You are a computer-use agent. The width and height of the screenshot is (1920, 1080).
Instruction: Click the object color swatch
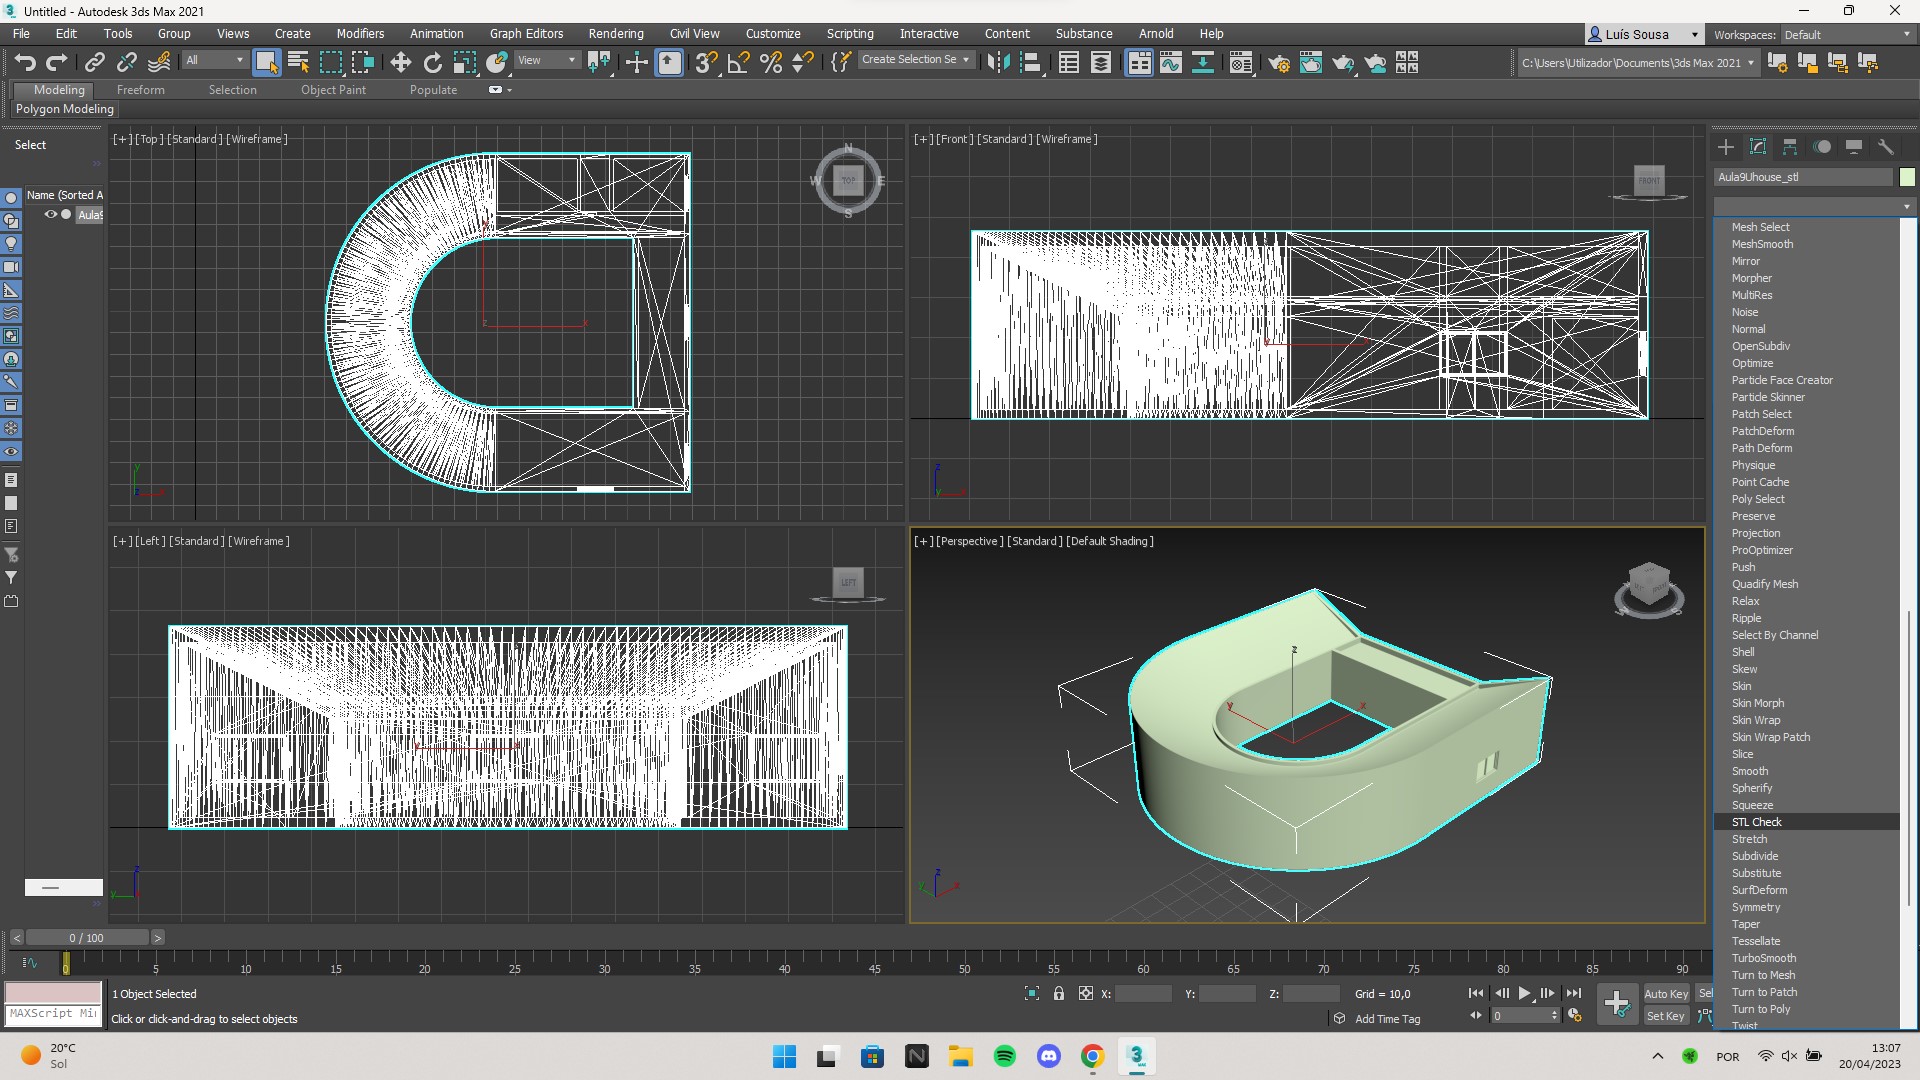(1907, 177)
